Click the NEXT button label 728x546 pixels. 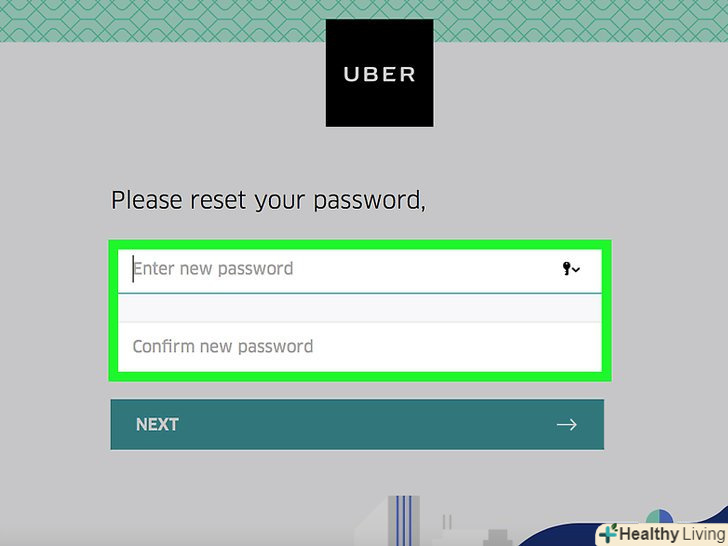[x=157, y=424]
